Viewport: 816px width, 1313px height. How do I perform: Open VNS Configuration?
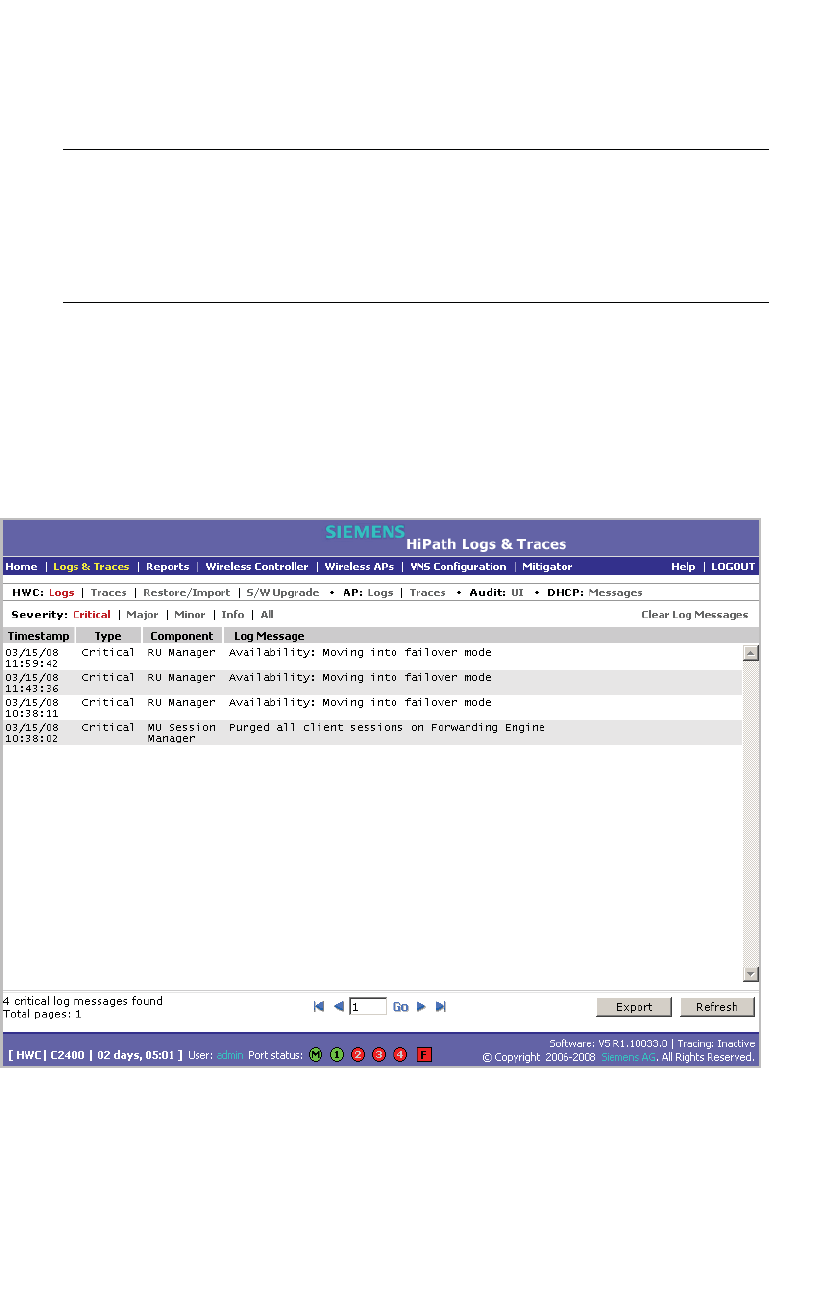point(458,566)
